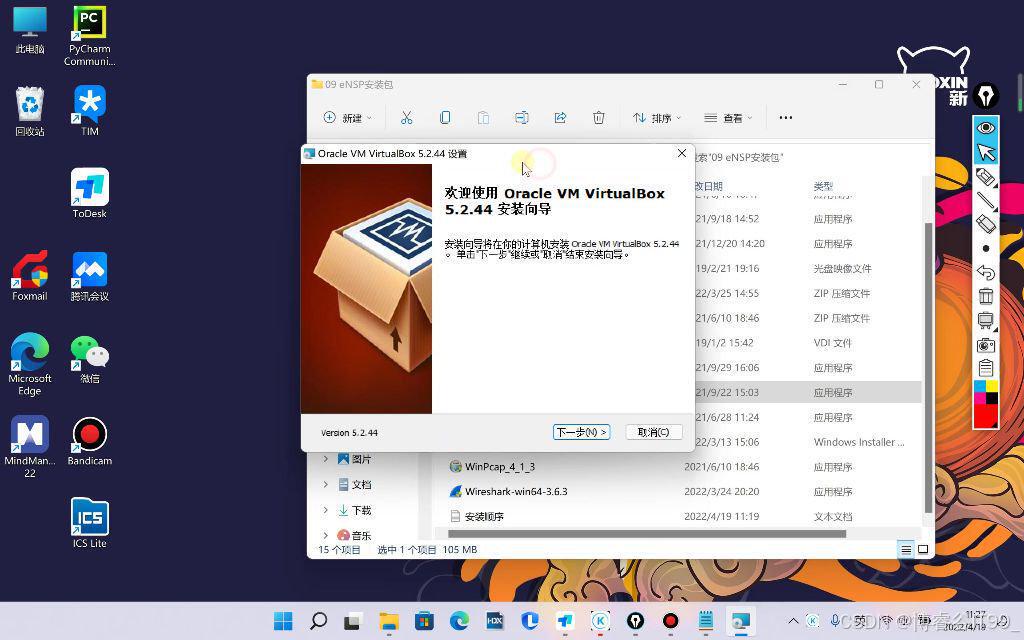
Task: Expand the Downloads (下载) tree node
Action: (325, 510)
